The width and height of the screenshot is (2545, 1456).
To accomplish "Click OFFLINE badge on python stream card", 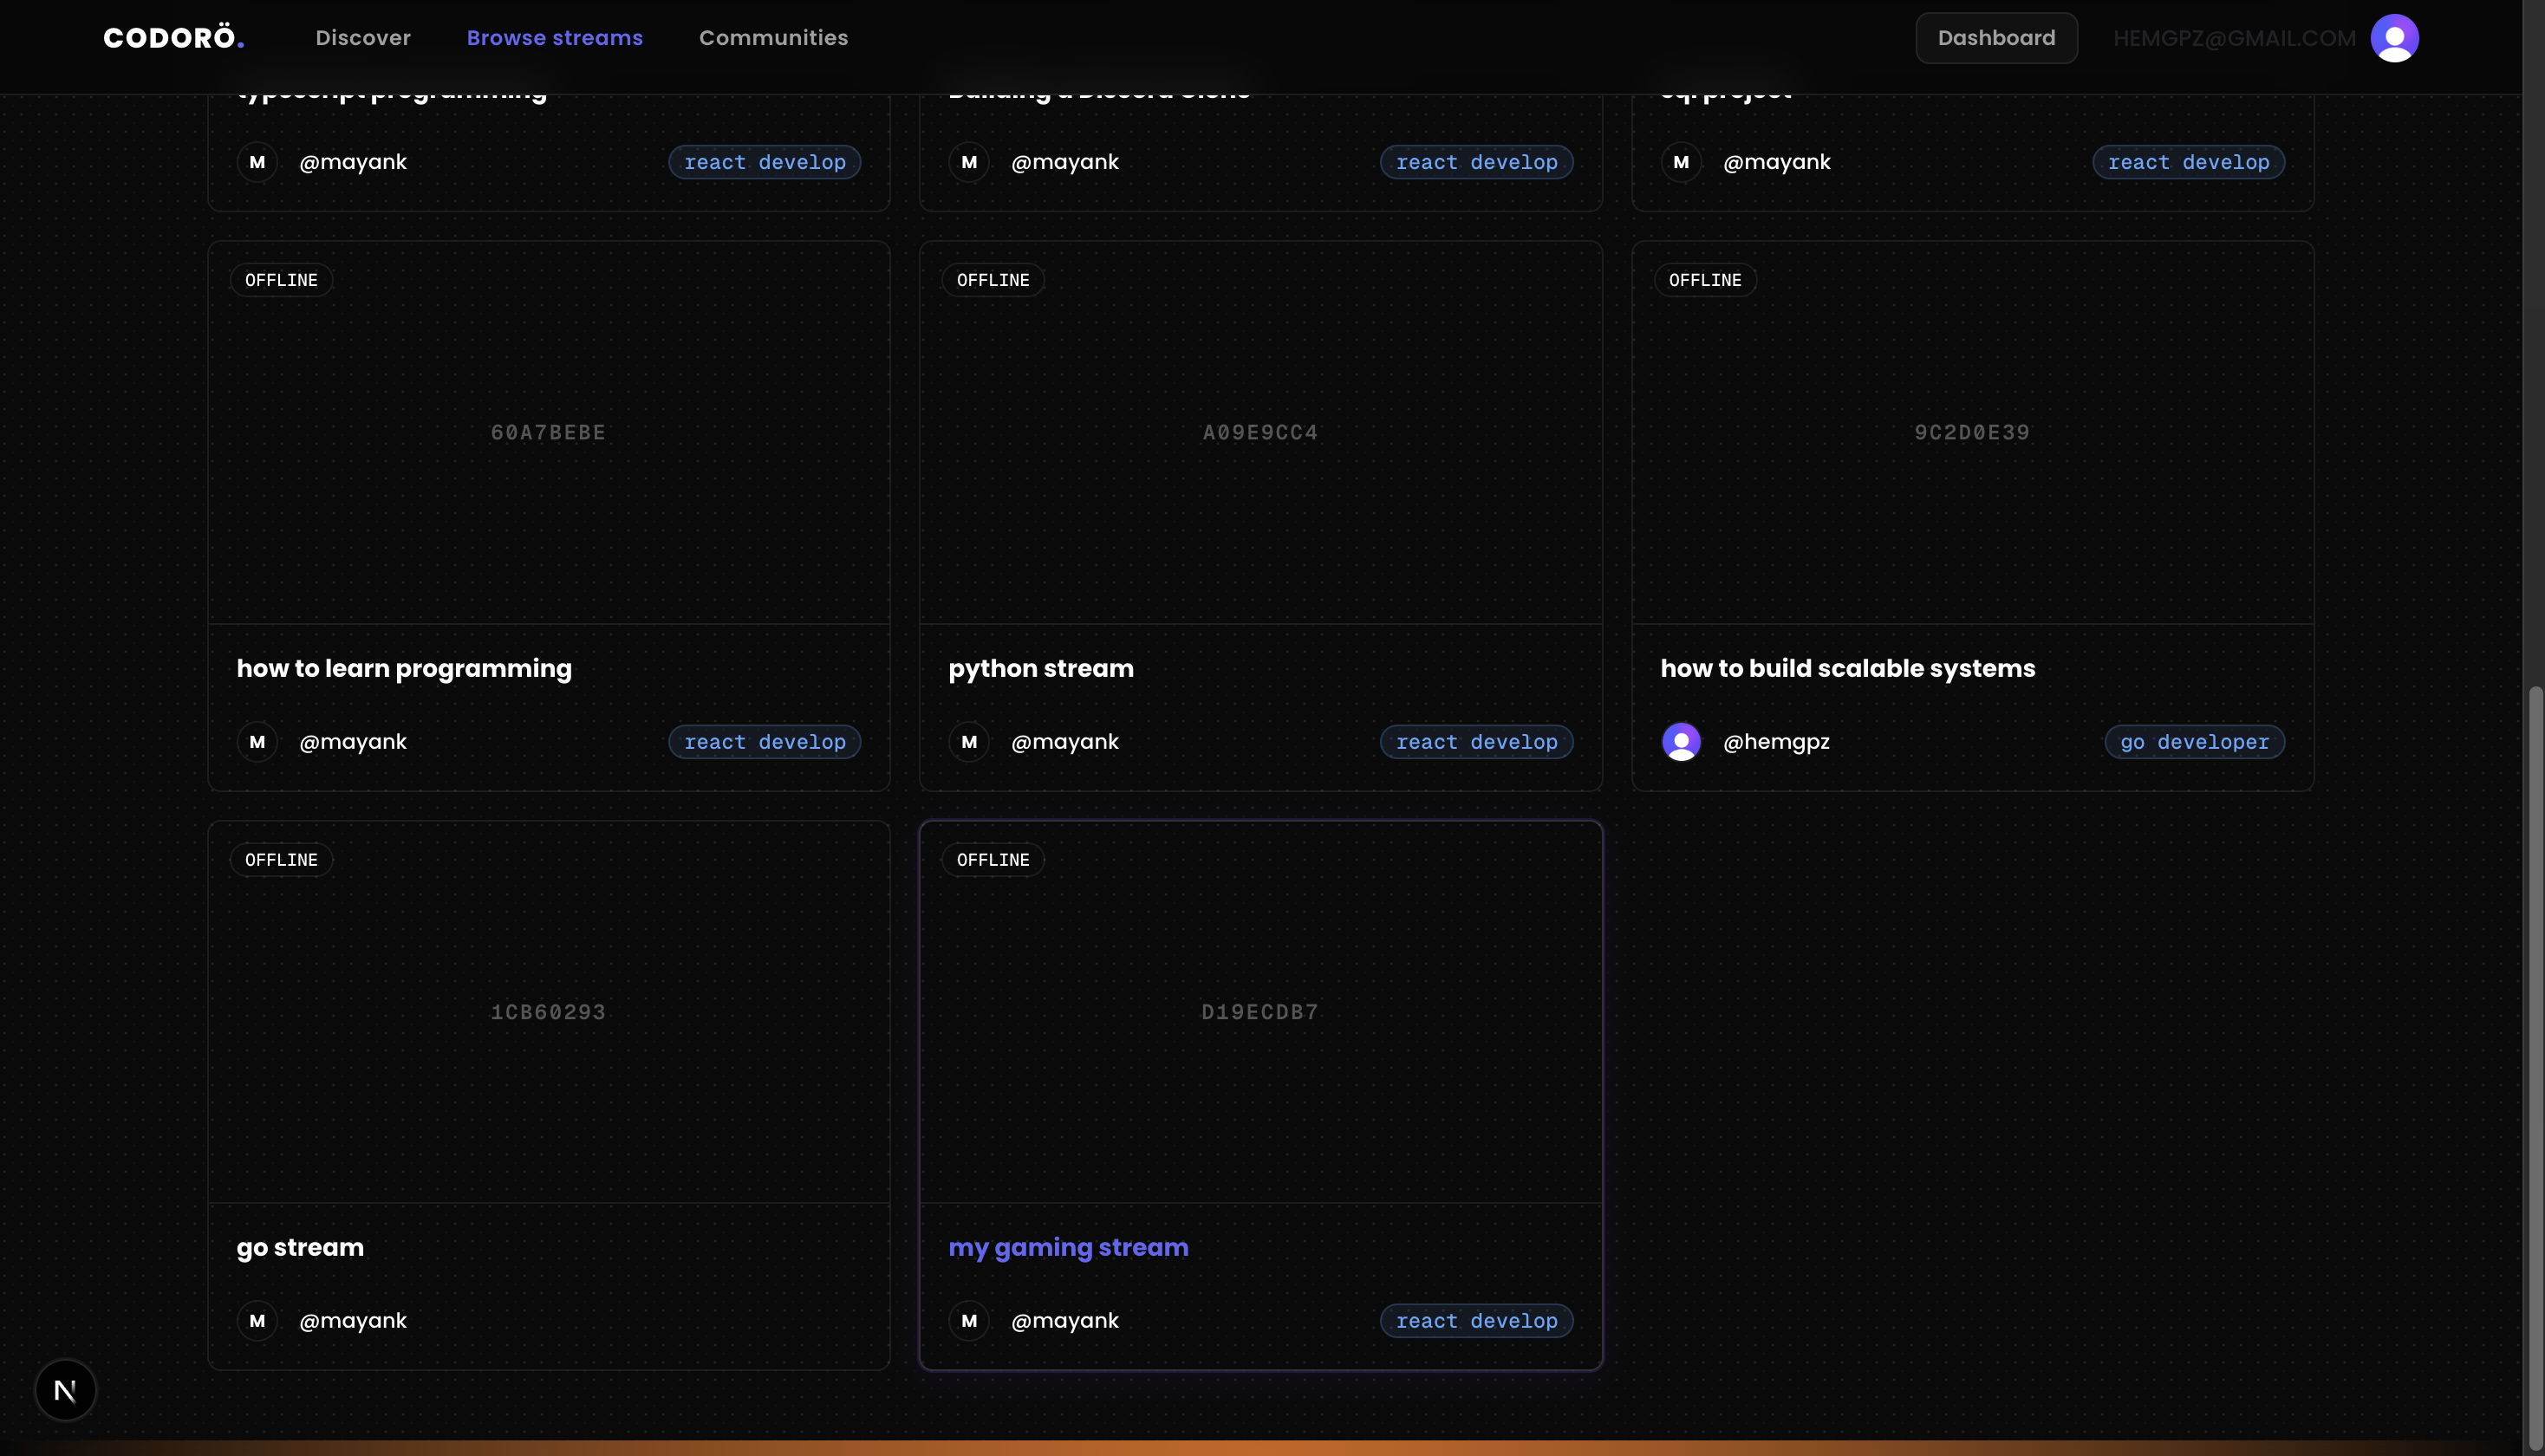I will pos(993,280).
